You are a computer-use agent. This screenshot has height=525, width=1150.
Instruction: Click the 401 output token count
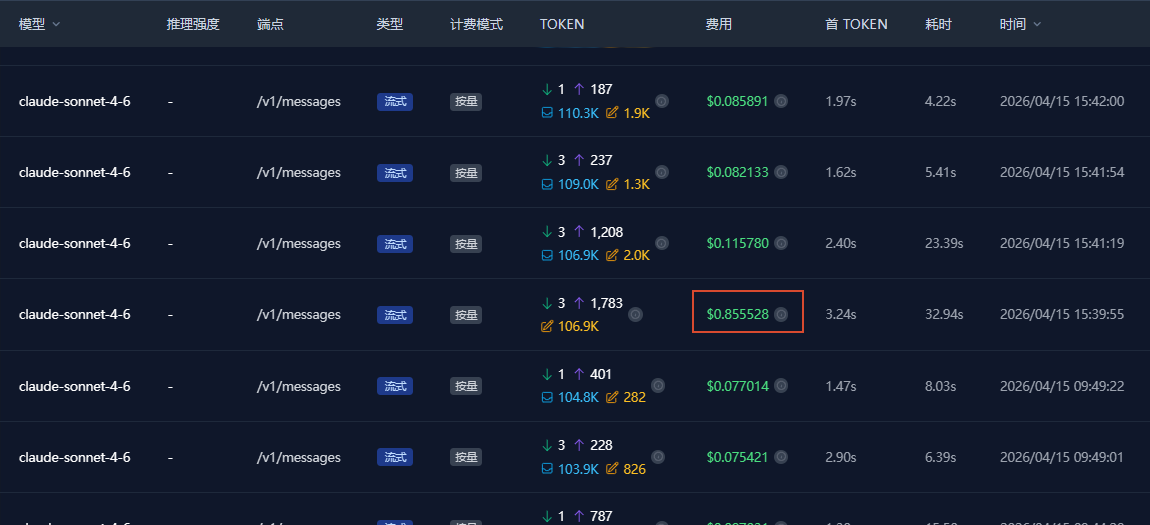601,374
